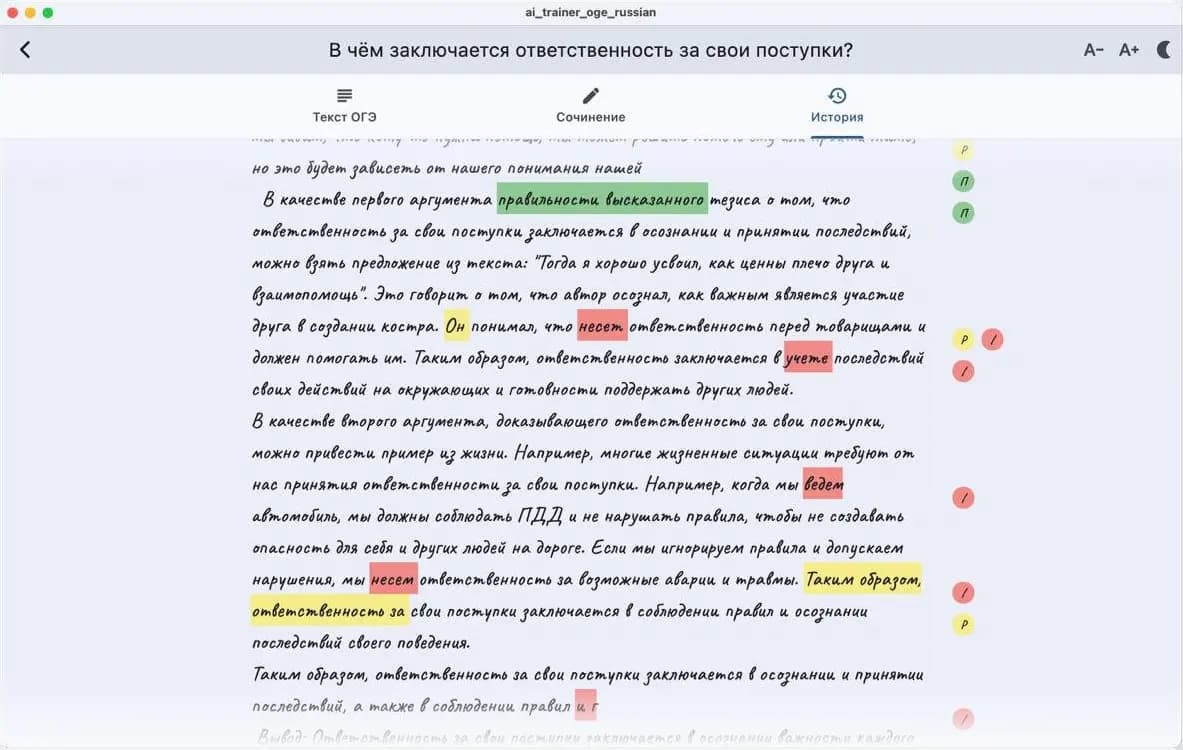Open the topmost yellow Р error badge

[x=962, y=150]
